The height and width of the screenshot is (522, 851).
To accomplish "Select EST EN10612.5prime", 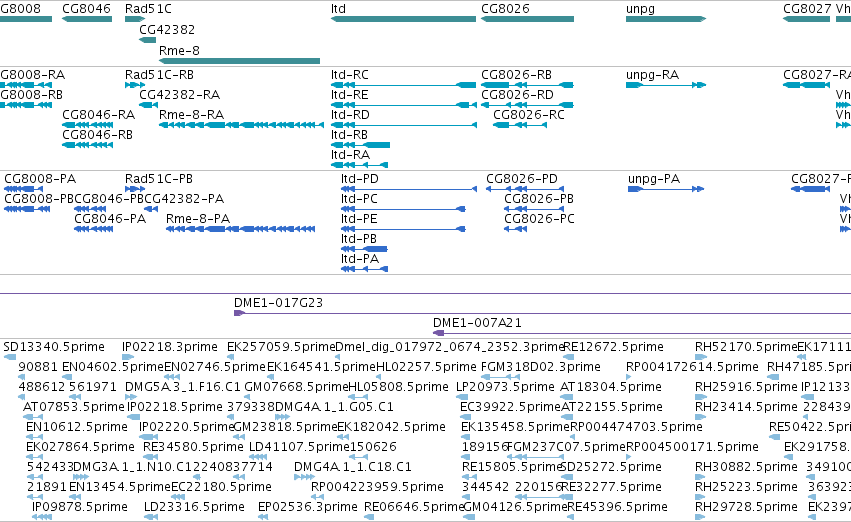I will 34,437.
